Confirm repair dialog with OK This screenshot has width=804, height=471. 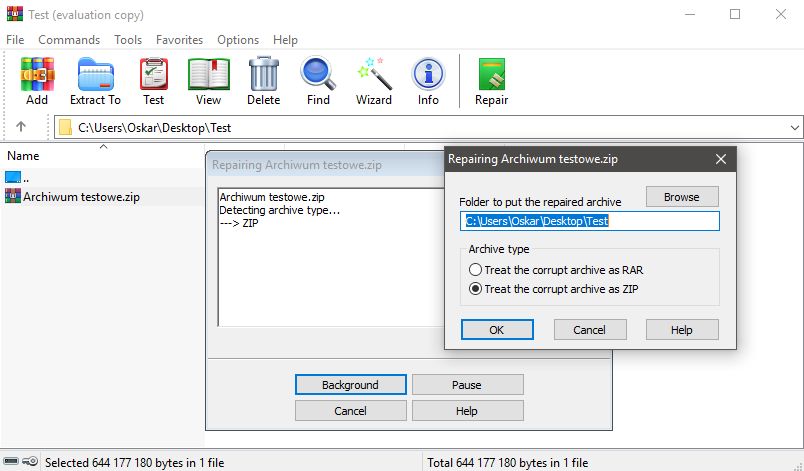(497, 330)
